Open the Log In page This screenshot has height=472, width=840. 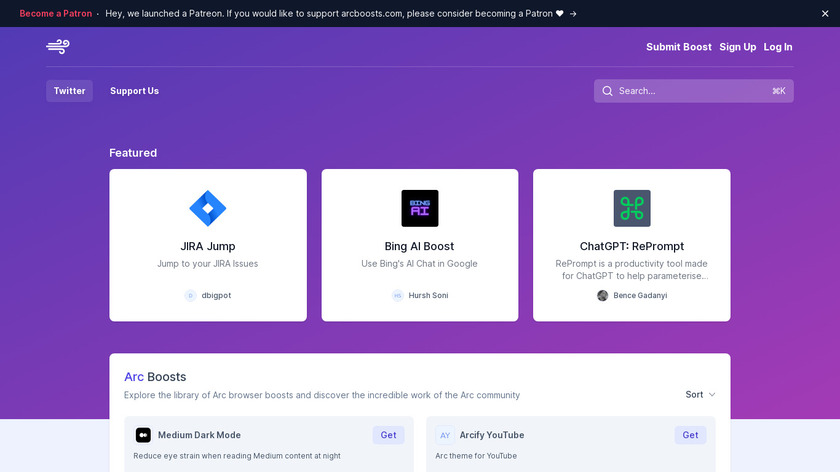tap(777, 47)
